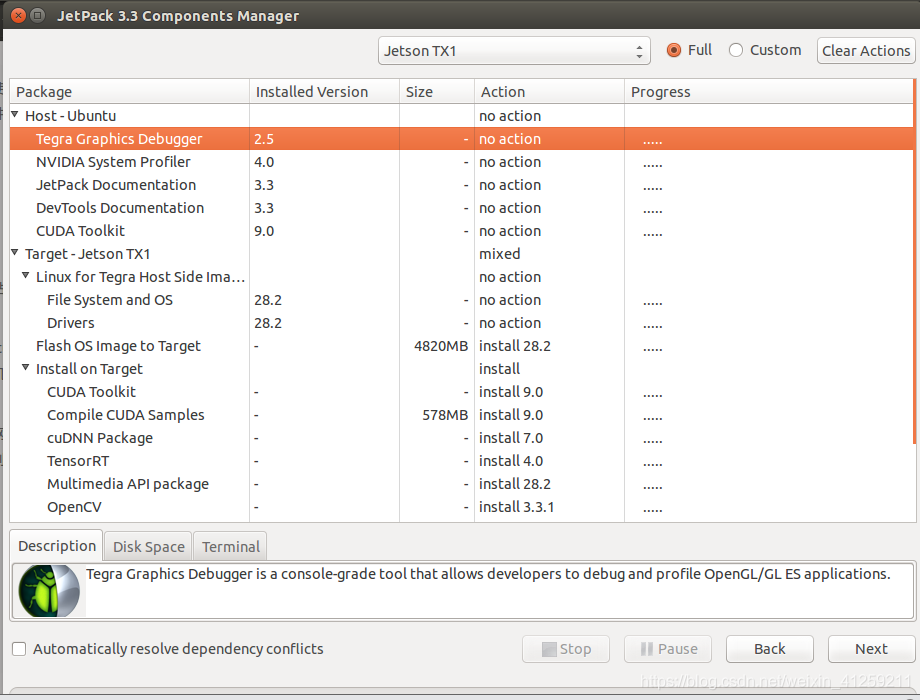Click the Installed Version column header
The height and width of the screenshot is (700, 920).
(x=324, y=92)
